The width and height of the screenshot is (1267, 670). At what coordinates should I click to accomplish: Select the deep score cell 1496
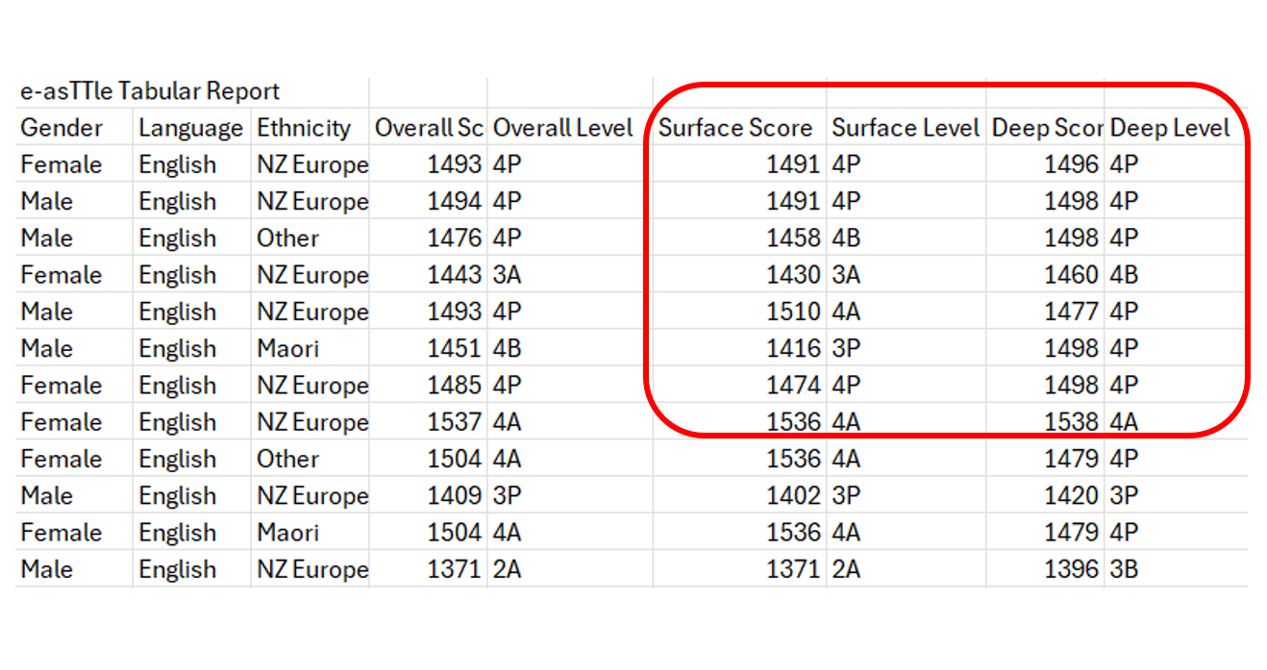click(x=1071, y=165)
